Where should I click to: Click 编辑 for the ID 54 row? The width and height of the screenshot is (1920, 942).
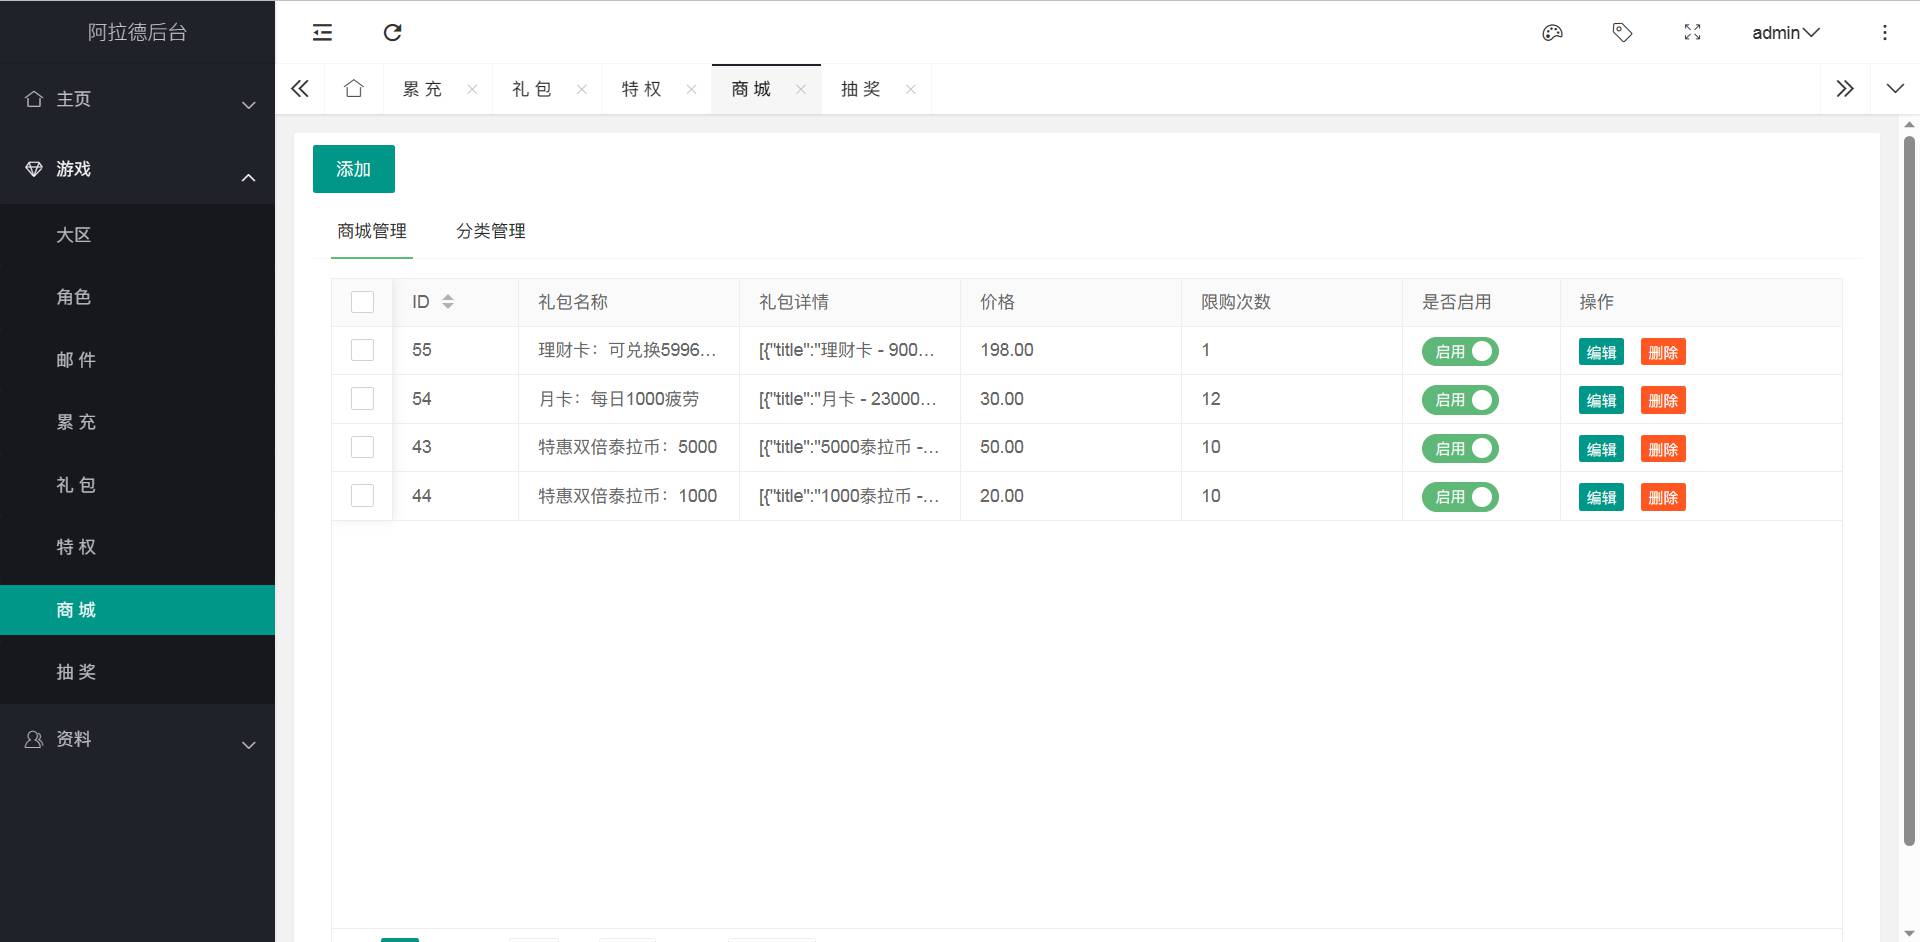[1601, 400]
